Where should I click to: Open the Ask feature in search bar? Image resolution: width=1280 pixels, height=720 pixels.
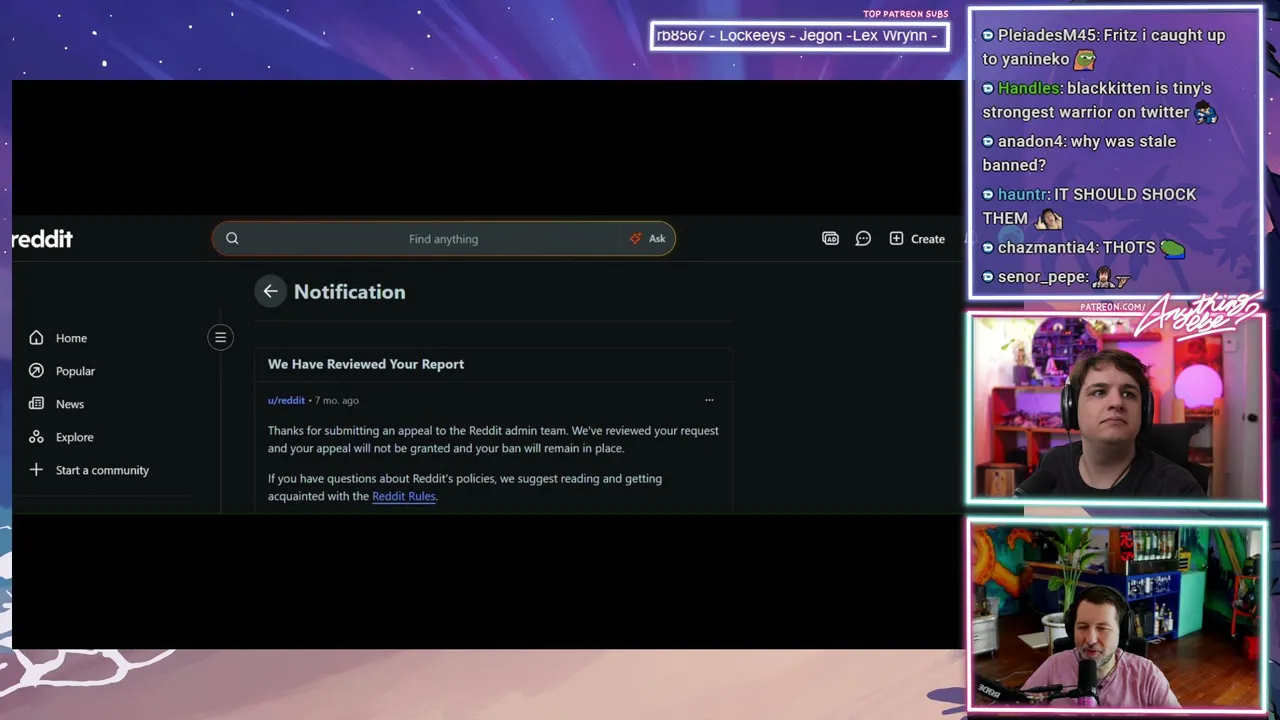point(648,239)
